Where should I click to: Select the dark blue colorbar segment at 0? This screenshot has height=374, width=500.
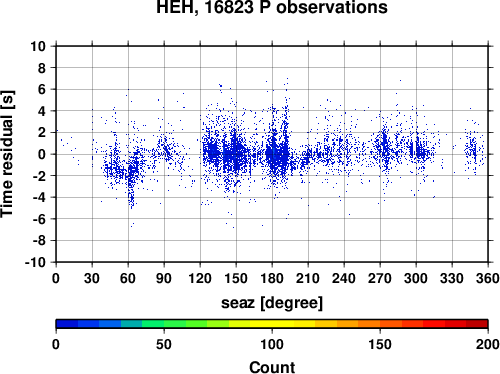click(67, 324)
